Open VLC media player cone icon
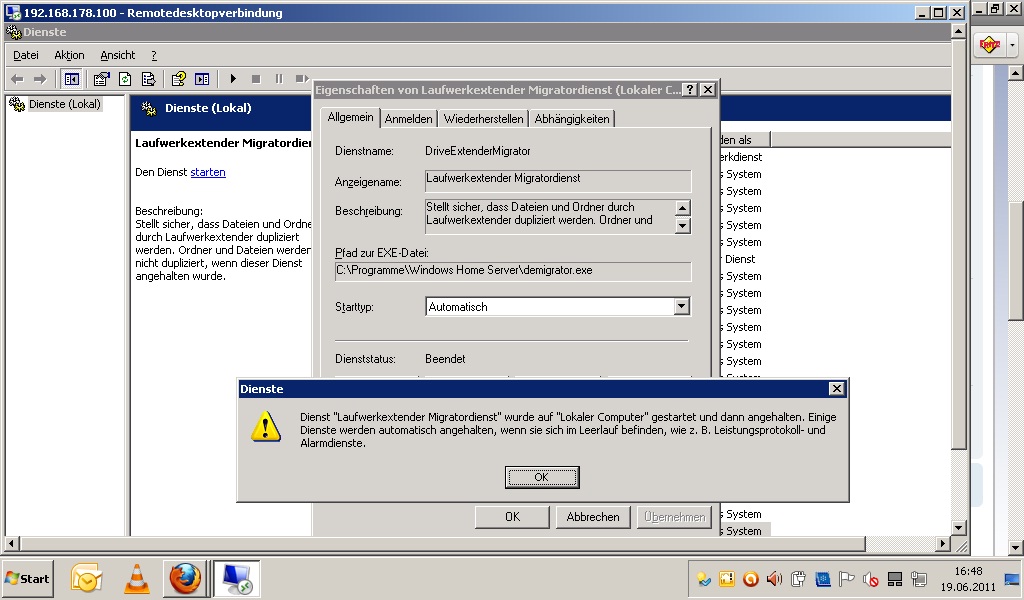 click(136, 578)
